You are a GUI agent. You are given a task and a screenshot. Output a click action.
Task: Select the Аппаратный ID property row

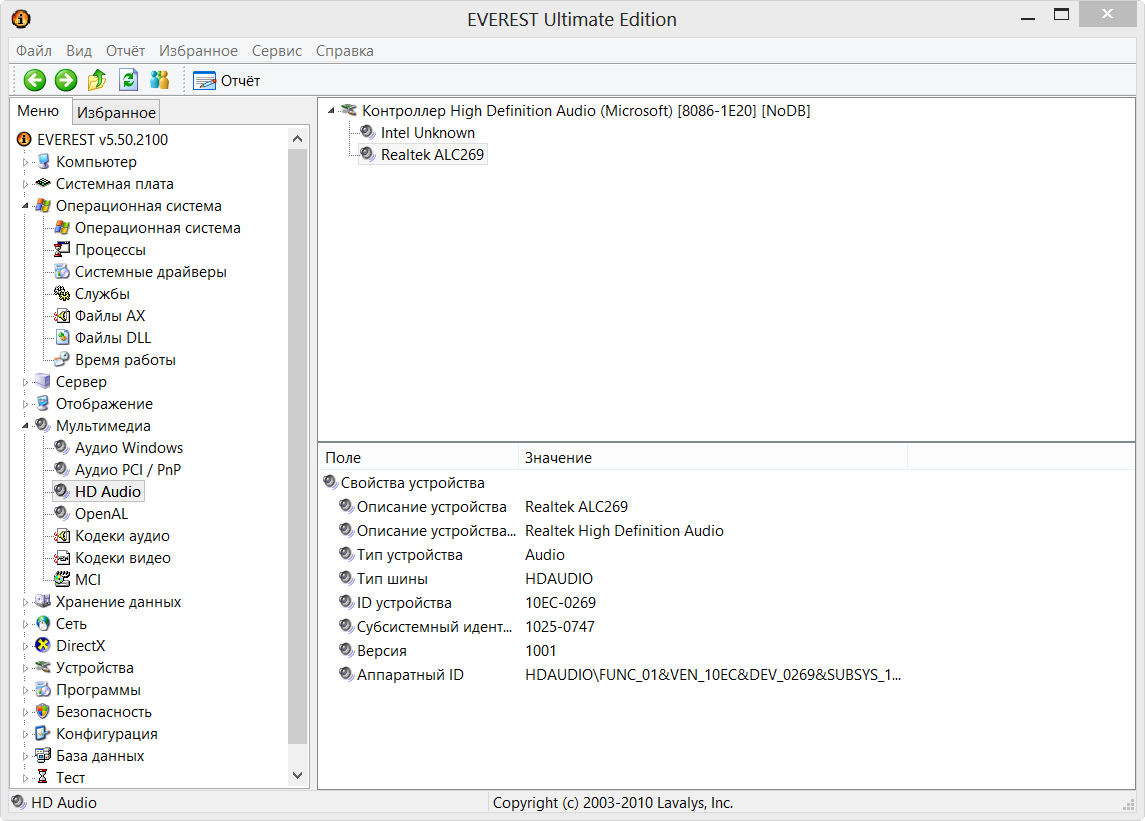[x=410, y=675]
